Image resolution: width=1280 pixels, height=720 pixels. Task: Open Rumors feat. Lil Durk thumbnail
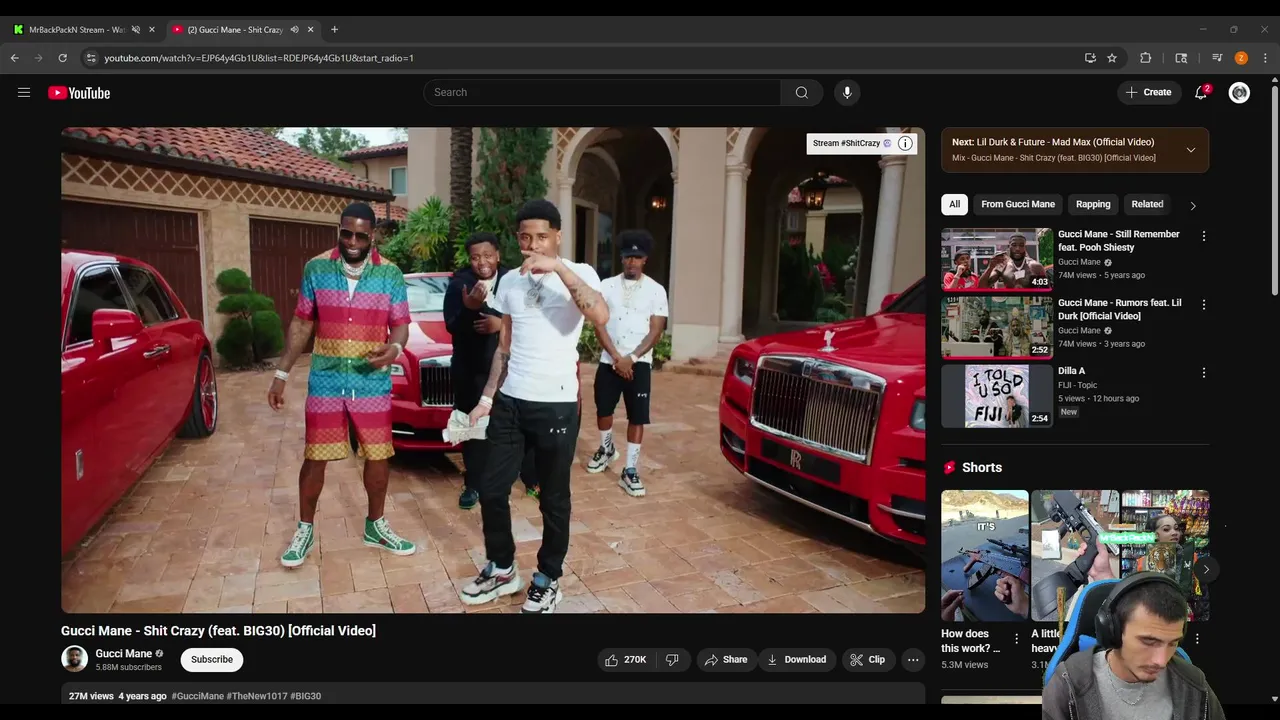pos(996,327)
